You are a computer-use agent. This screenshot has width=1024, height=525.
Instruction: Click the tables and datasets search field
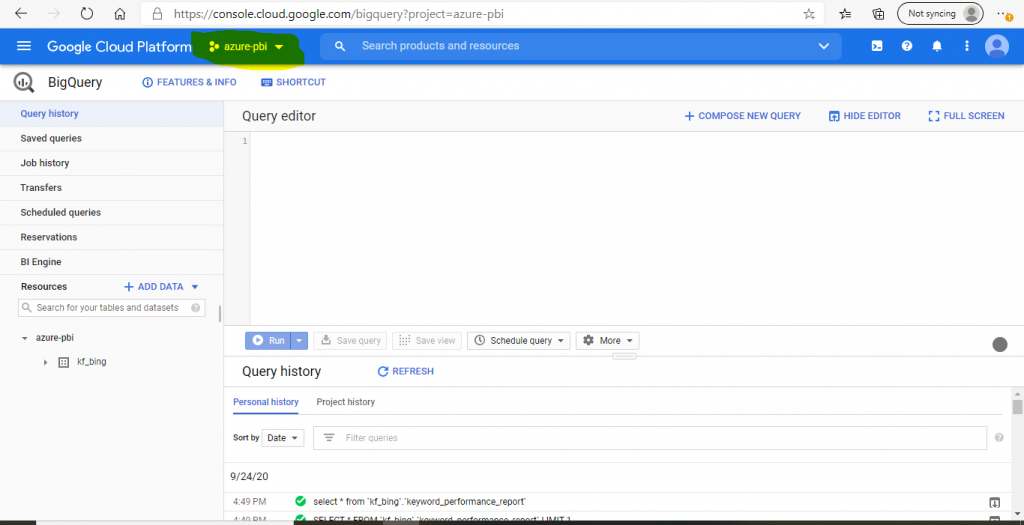[x=111, y=308]
